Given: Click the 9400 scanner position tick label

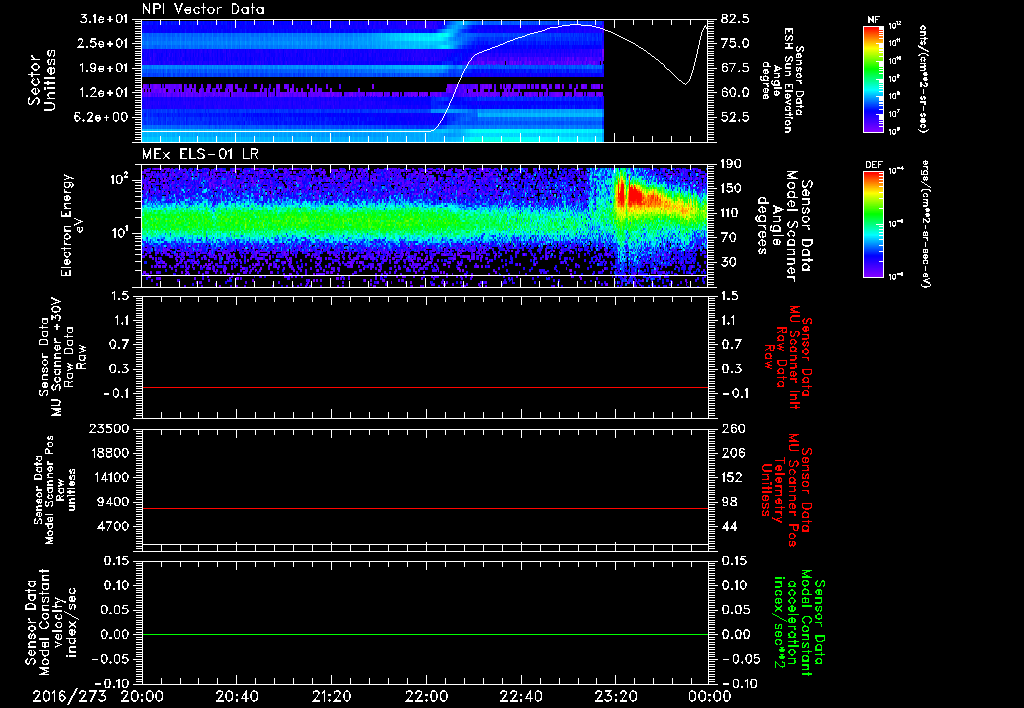Looking at the screenshot, I should point(114,502).
